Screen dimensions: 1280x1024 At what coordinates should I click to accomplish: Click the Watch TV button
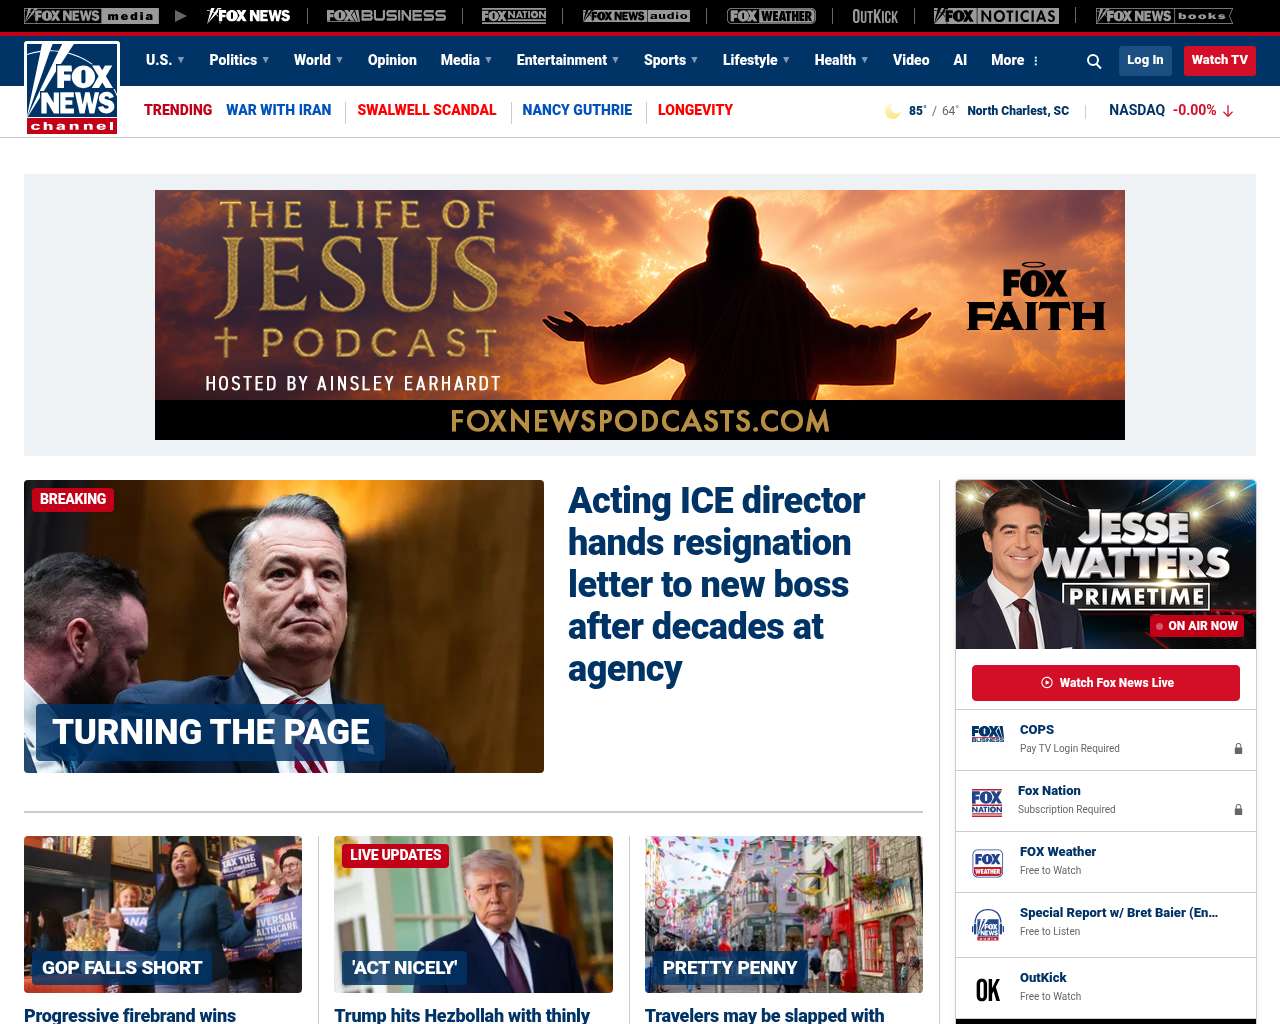pos(1220,60)
